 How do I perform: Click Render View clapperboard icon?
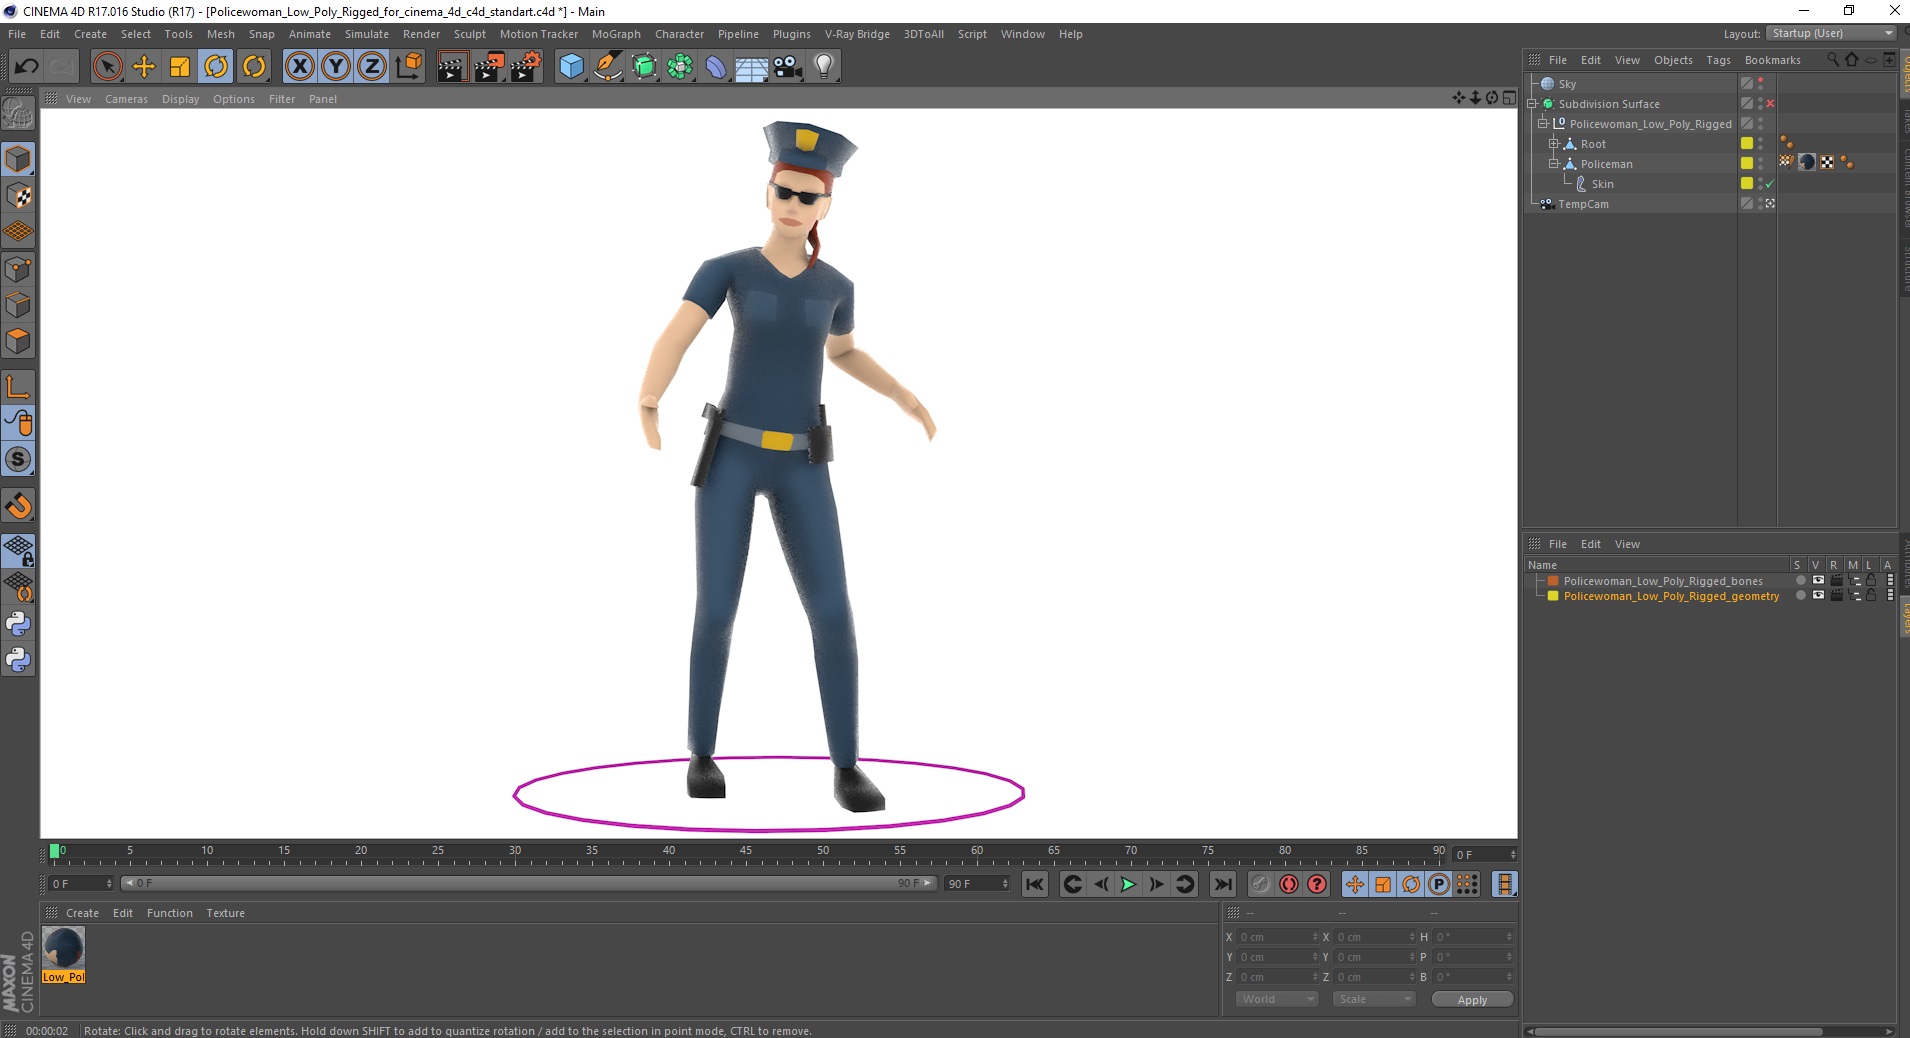(451, 67)
